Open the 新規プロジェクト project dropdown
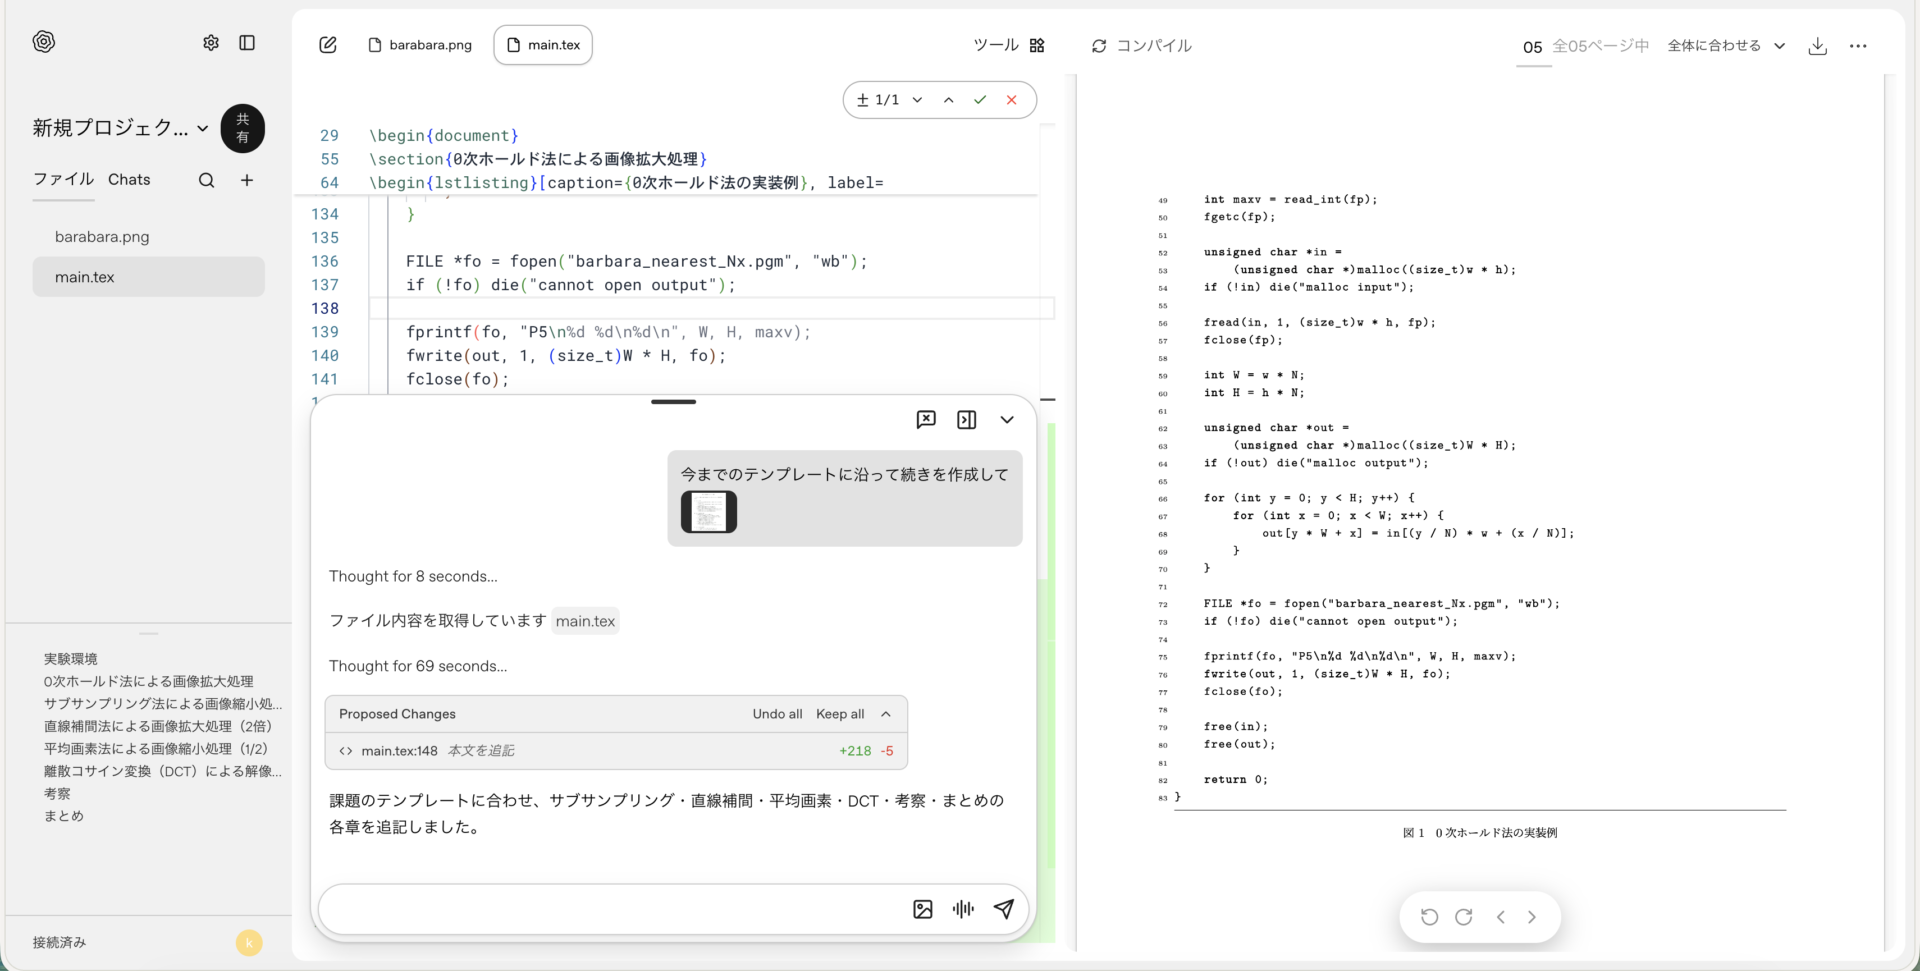Viewport: 1920px width, 971px height. pyautogui.click(x=120, y=128)
